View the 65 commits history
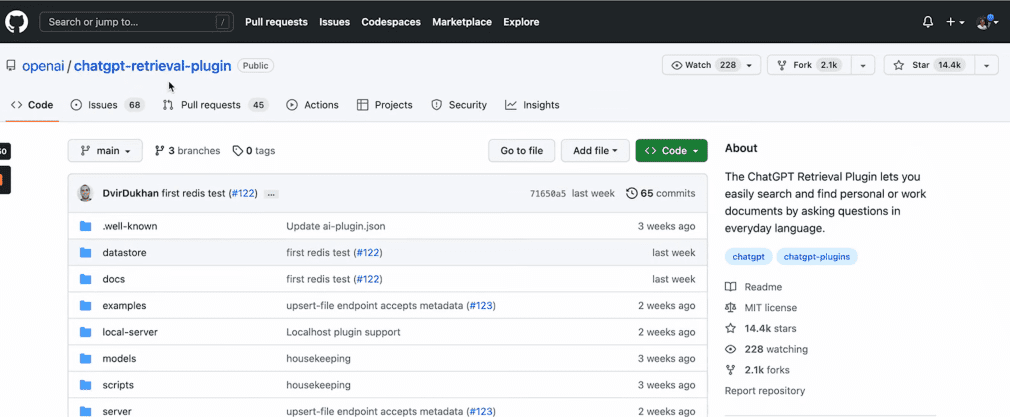The height and width of the screenshot is (417, 1010). pyautogui.click(x=661, y=193)
